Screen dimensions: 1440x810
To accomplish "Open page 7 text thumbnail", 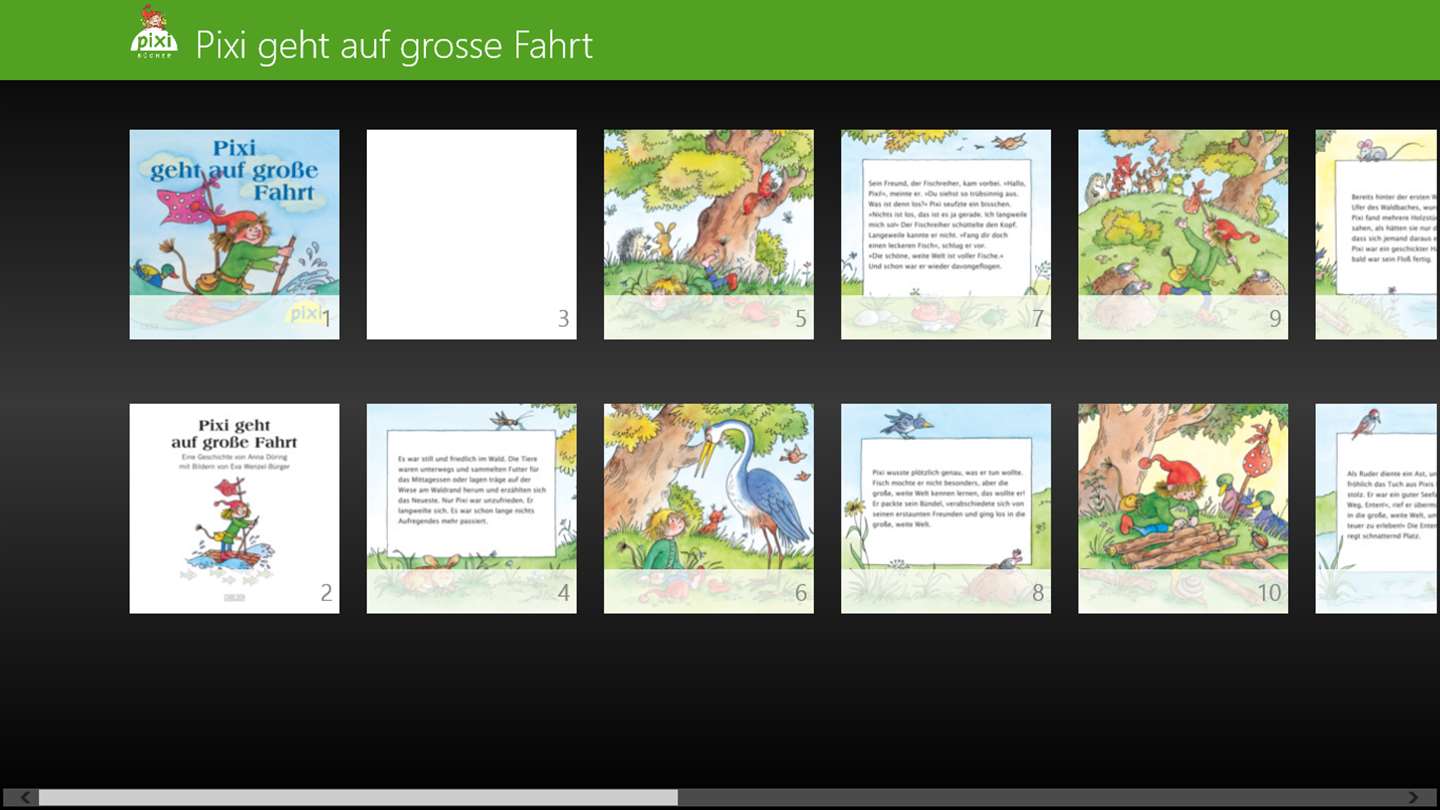I will click(945, 234).
